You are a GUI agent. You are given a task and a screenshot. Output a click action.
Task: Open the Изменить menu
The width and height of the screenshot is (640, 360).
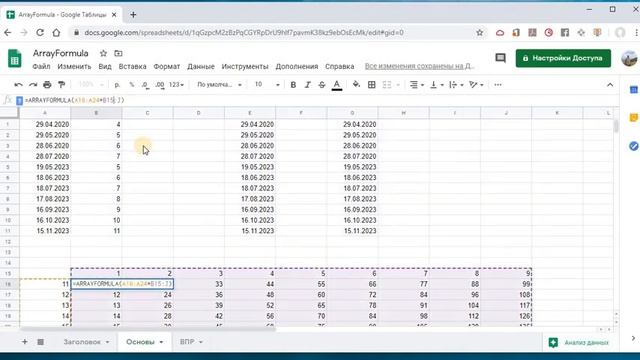(74, 67)
